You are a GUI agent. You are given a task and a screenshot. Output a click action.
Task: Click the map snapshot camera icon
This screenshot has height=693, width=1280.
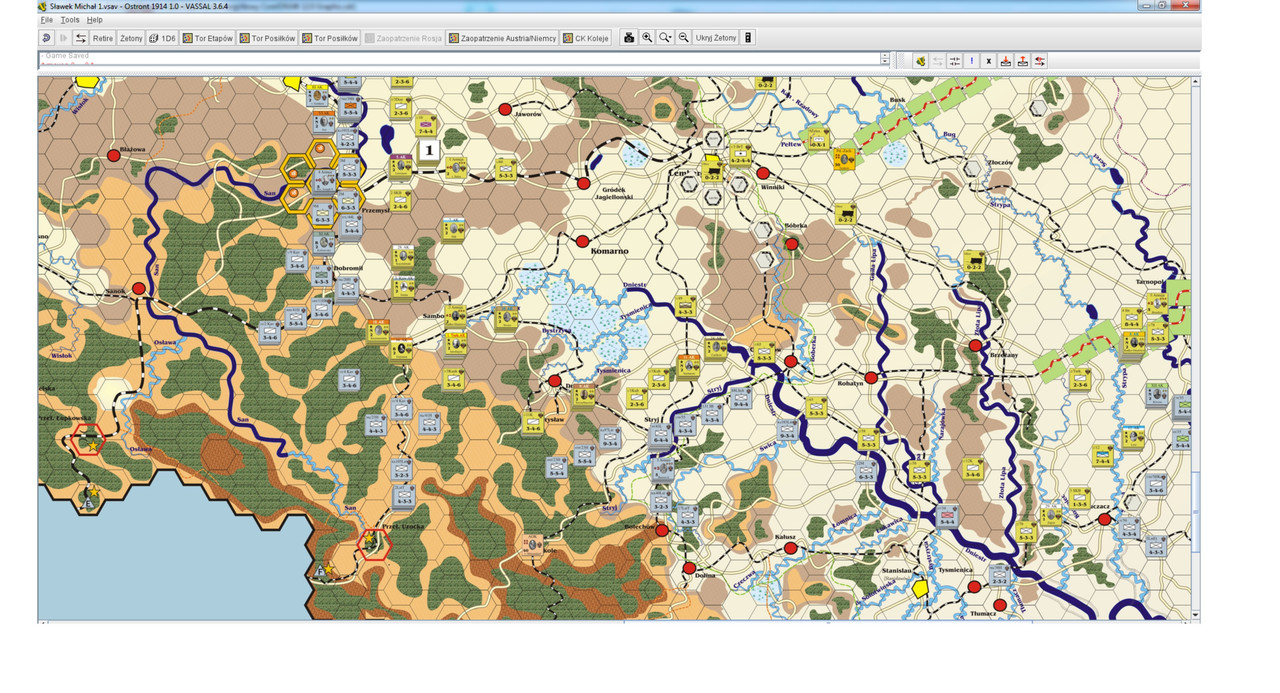click(x=629, y=38)
